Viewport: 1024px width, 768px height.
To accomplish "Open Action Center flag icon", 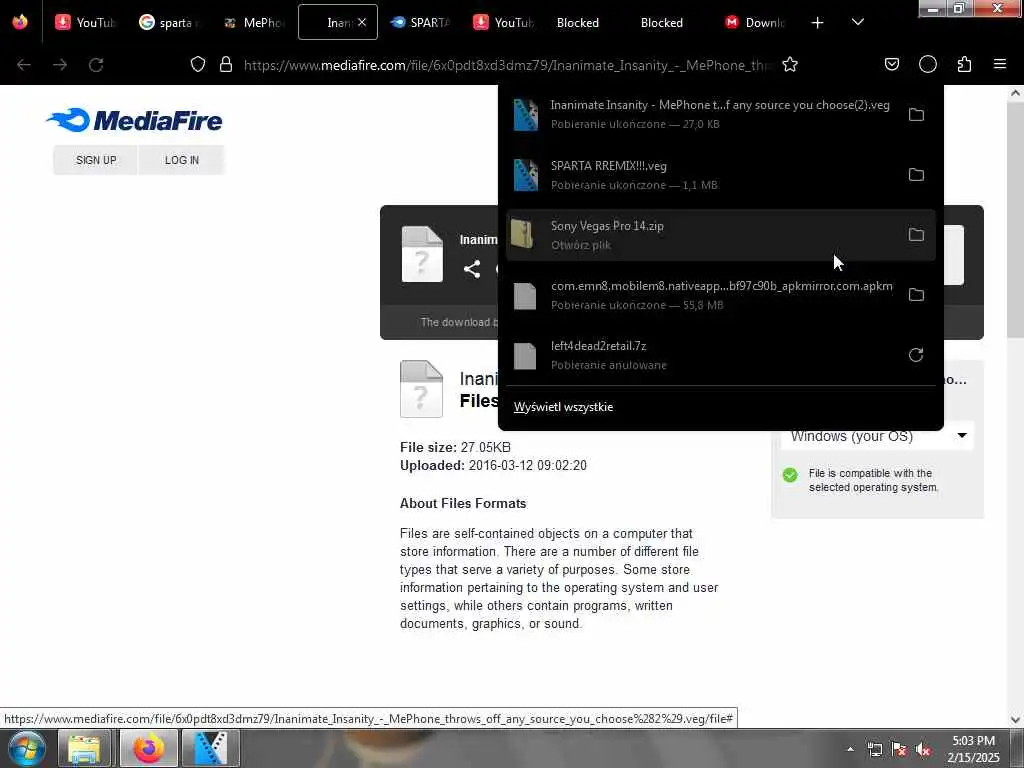I will [899, 750].
